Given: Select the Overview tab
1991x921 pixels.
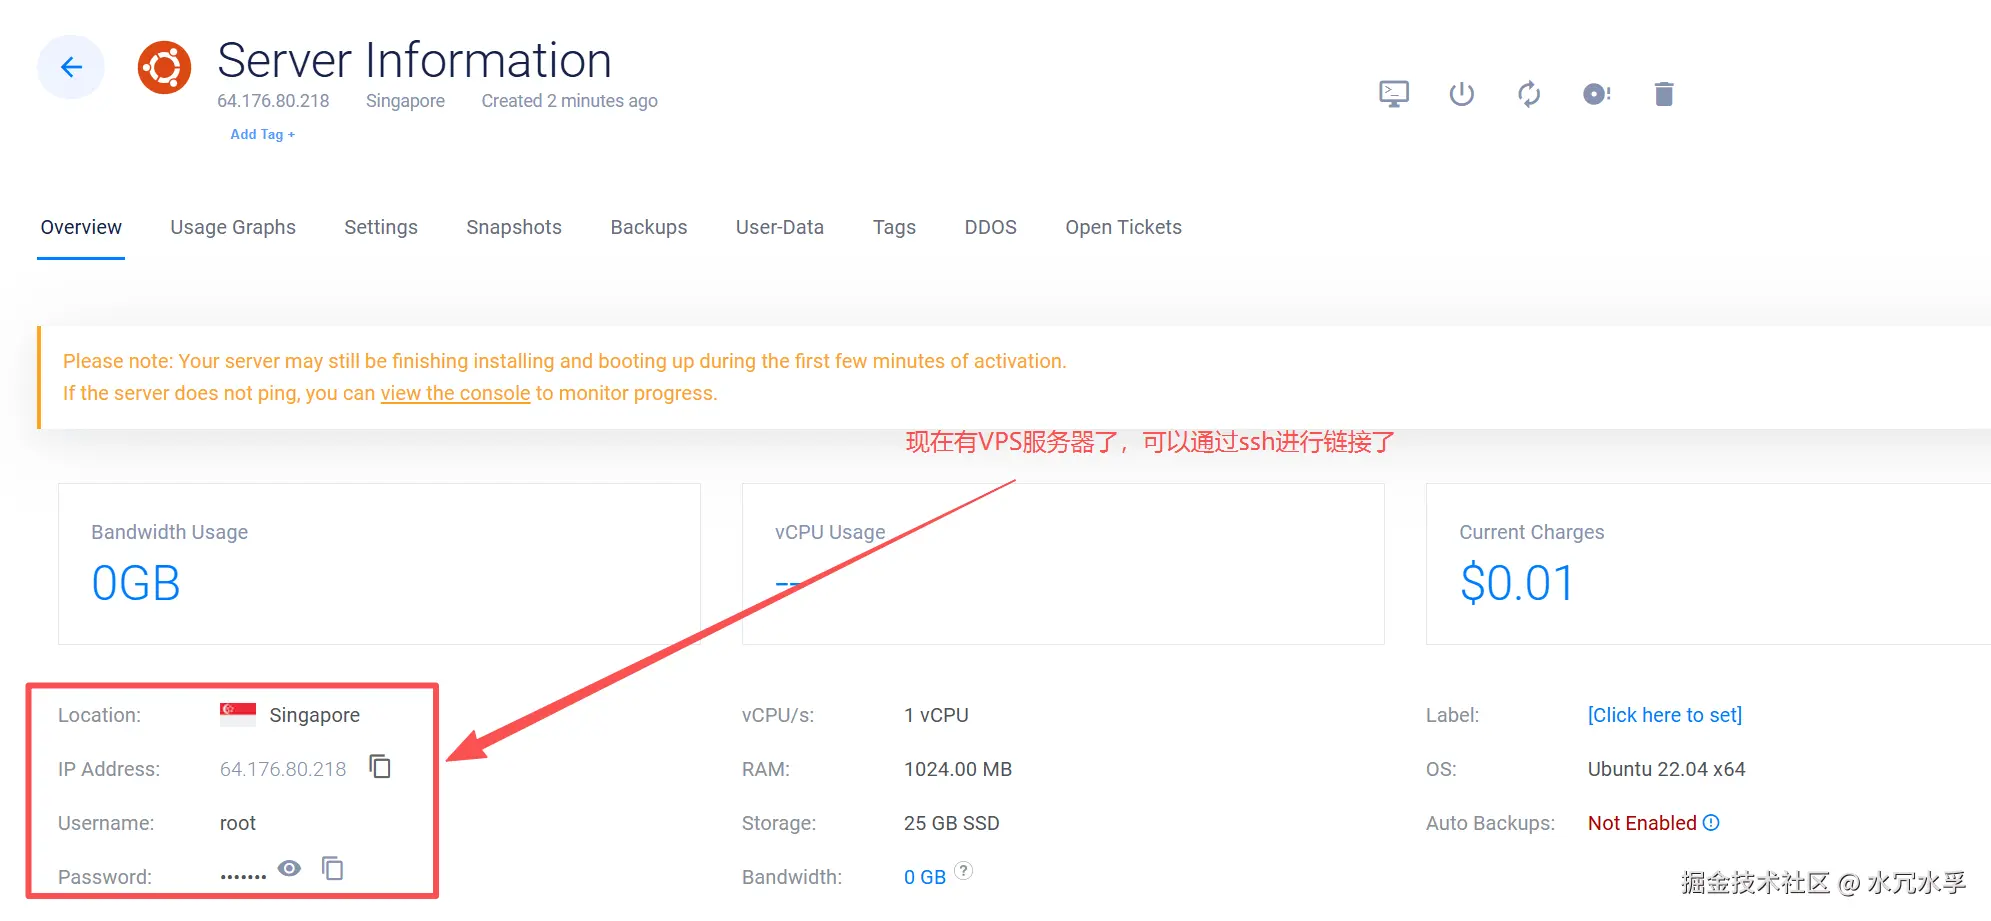Looking at the screenshot, I should click(81, 227).
